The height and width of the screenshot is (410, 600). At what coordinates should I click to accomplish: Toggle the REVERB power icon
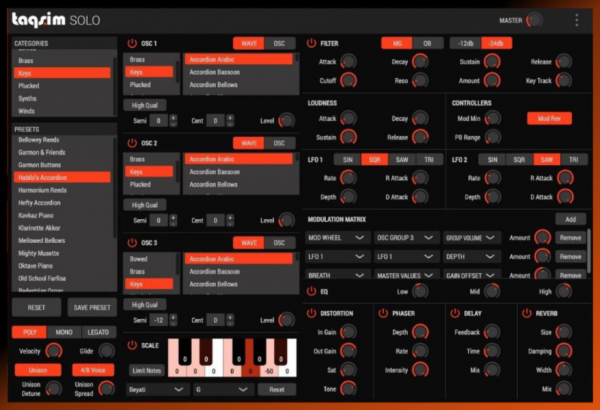pos(527,314)
